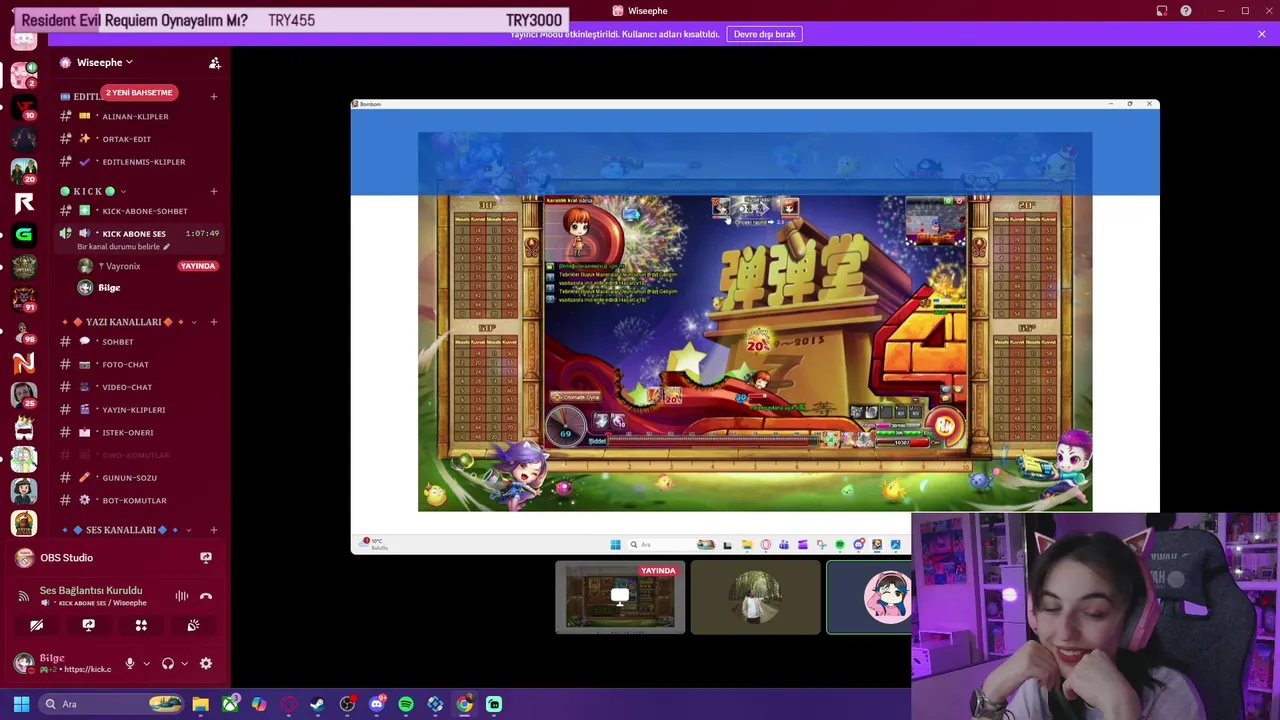Select the KICK ABONE SES voice channel
This screenshot has width=1280, height=720.
134,234
